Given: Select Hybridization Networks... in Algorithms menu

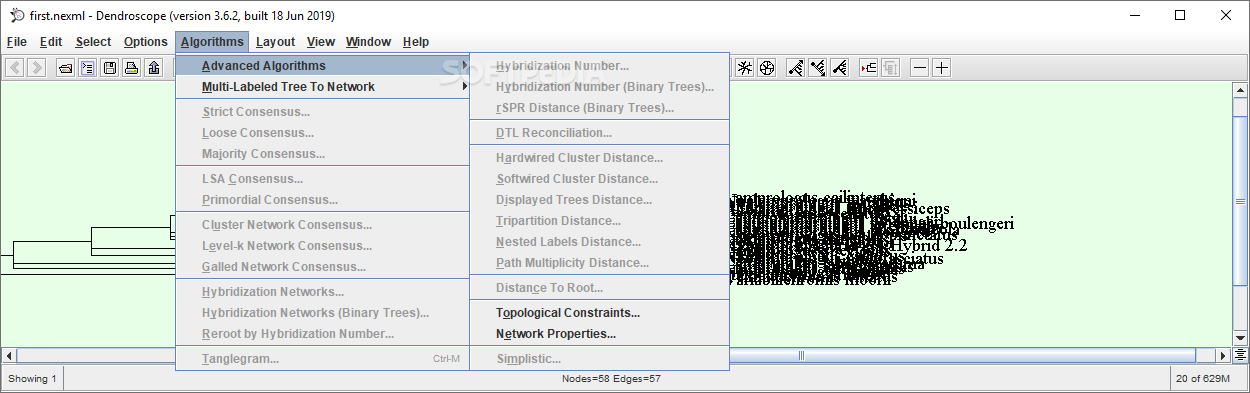Looking at the screenshot, I should (x=322, y=292).
